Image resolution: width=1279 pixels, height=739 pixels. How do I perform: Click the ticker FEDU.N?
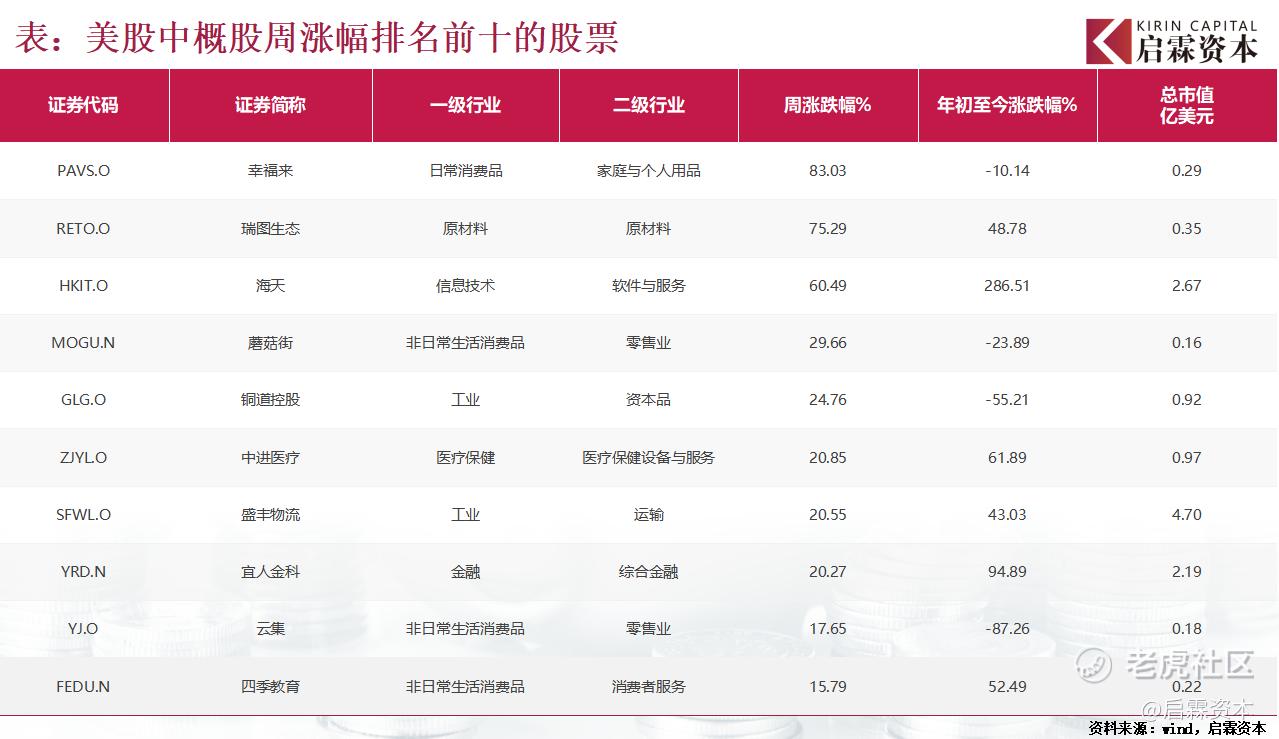(83, 687)
